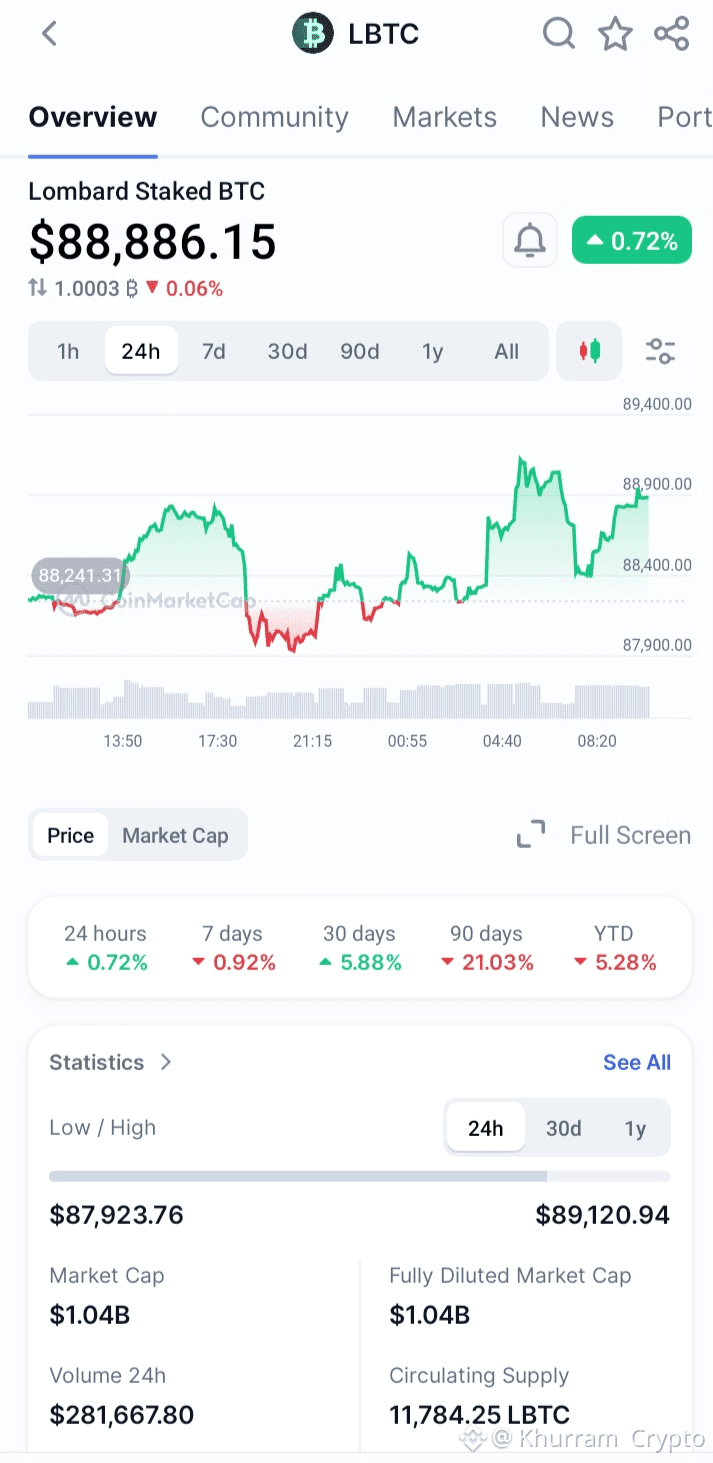
Task: Switch to the Markets tab
Action: (x=444, y=117)
